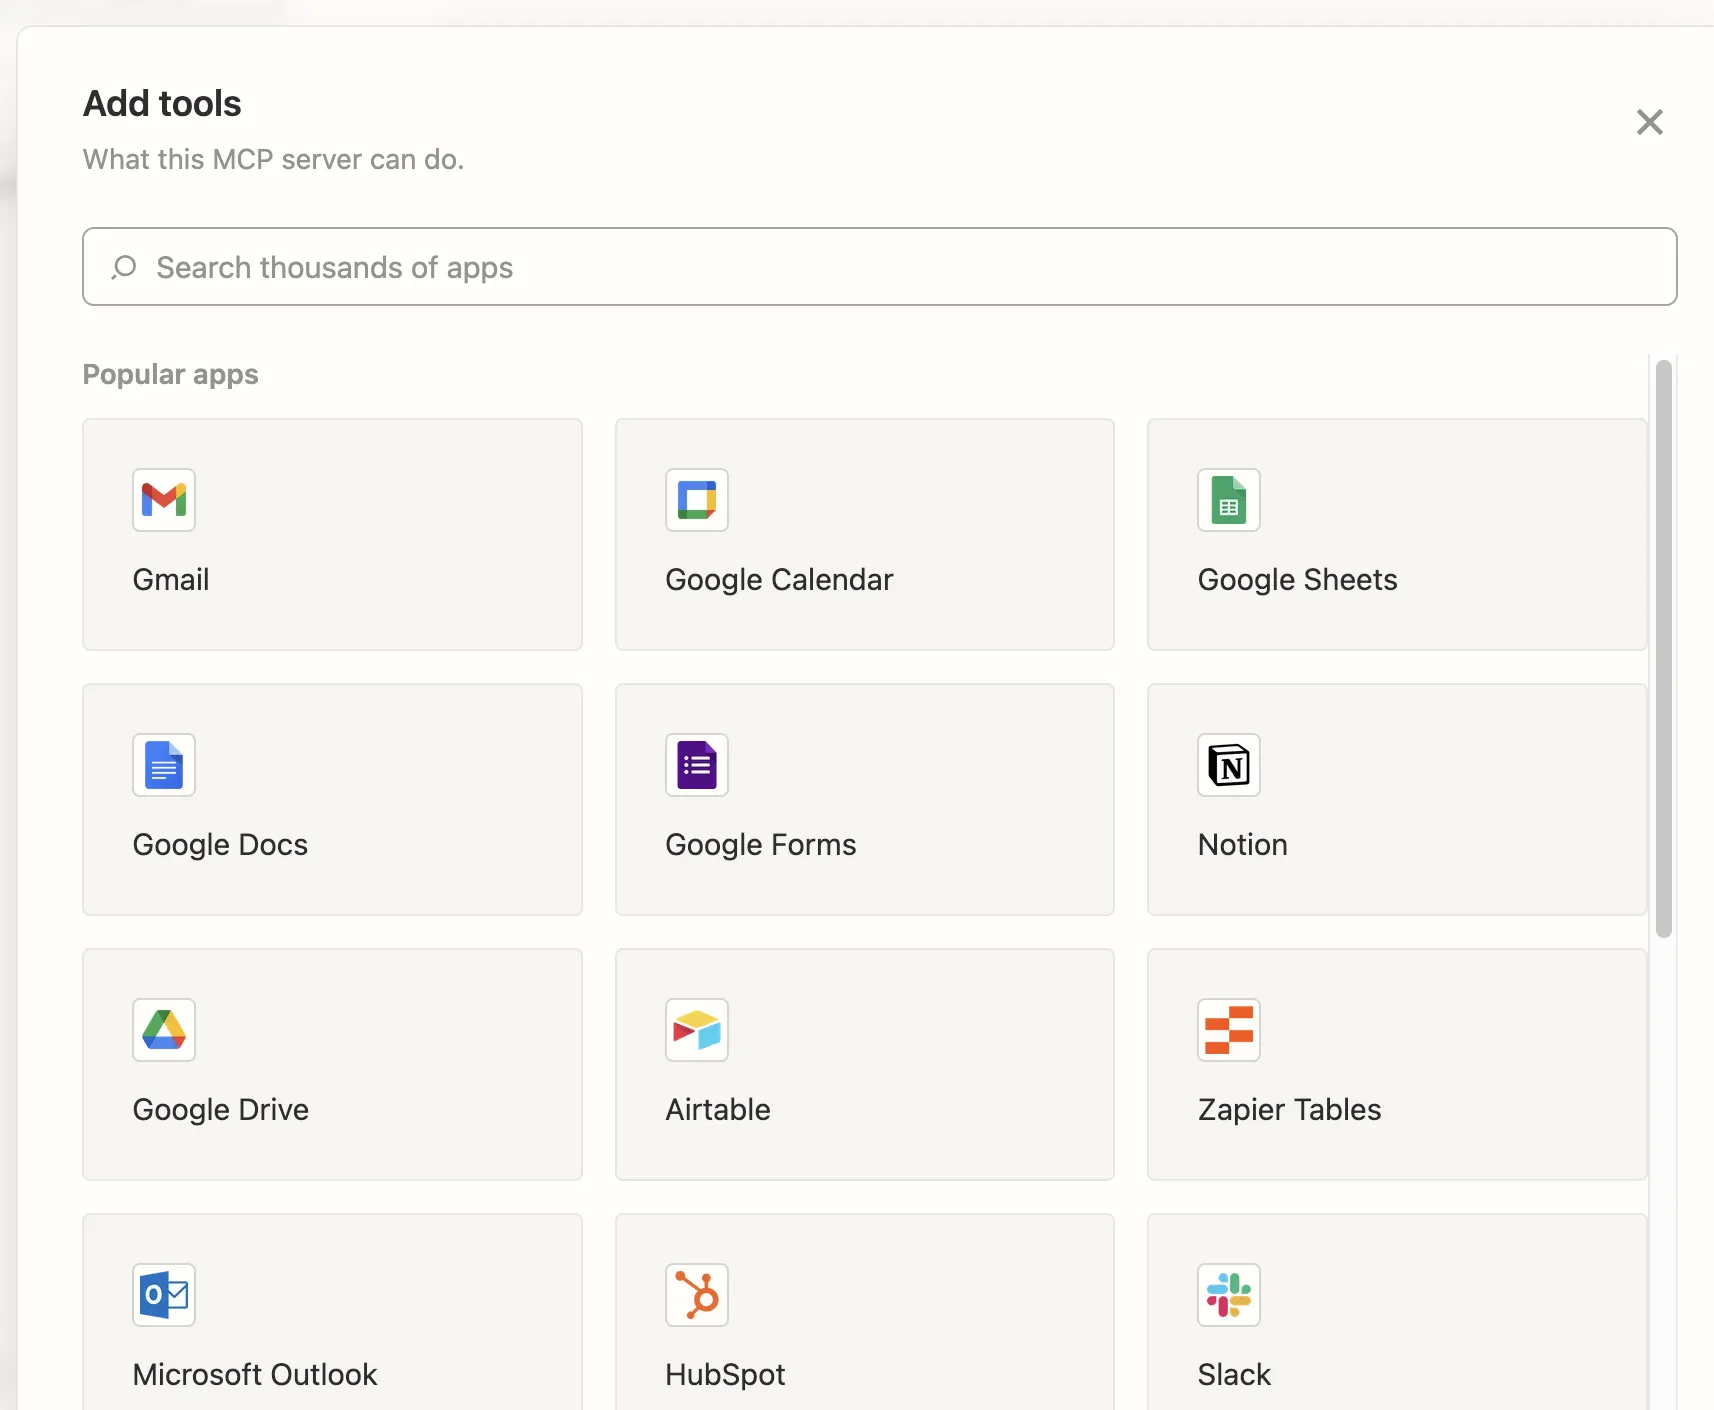The width and height of the screenshot is (1714, 1410).
Task: Click the Google Docs document icon
Action: 164,765
